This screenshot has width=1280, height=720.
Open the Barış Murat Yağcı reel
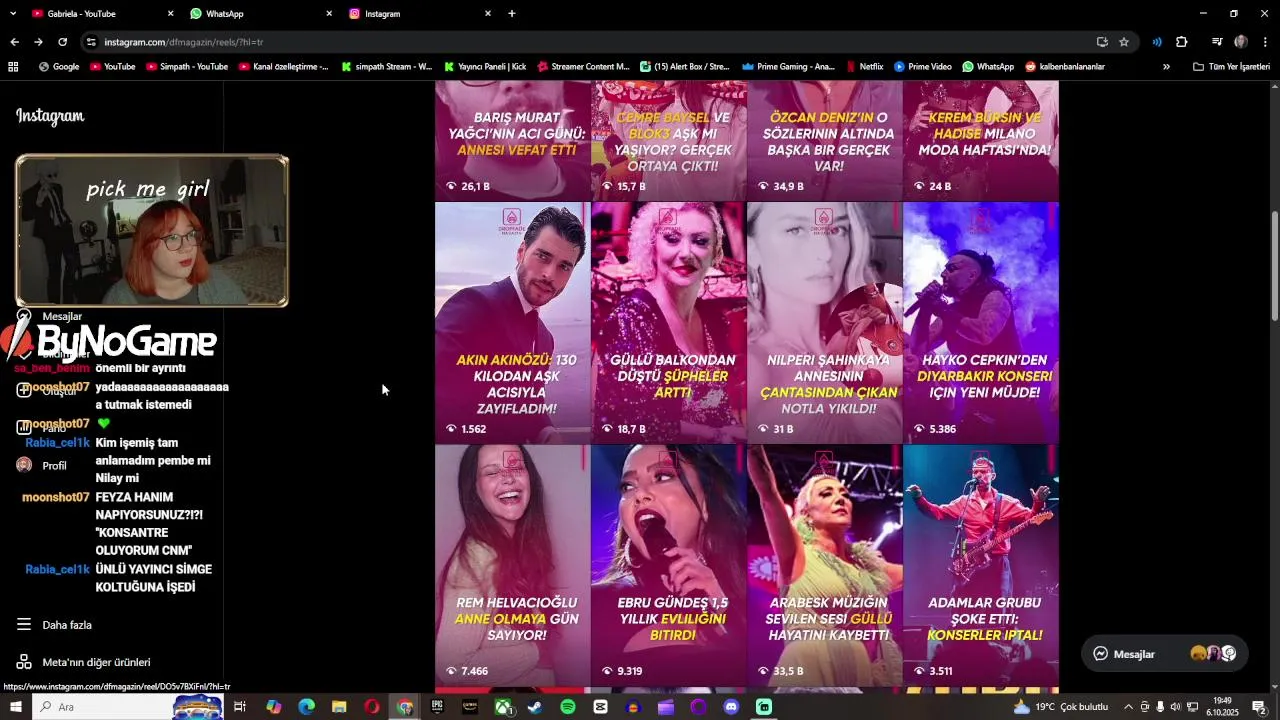(512, 141)
